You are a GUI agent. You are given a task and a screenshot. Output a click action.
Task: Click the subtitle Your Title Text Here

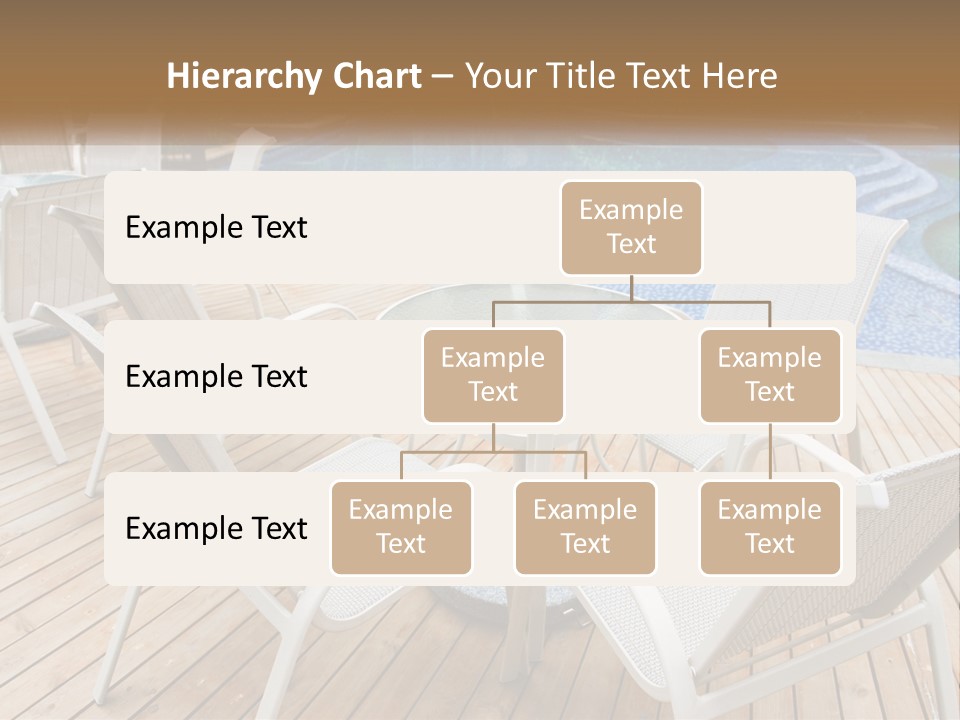(x=620, y=75)
